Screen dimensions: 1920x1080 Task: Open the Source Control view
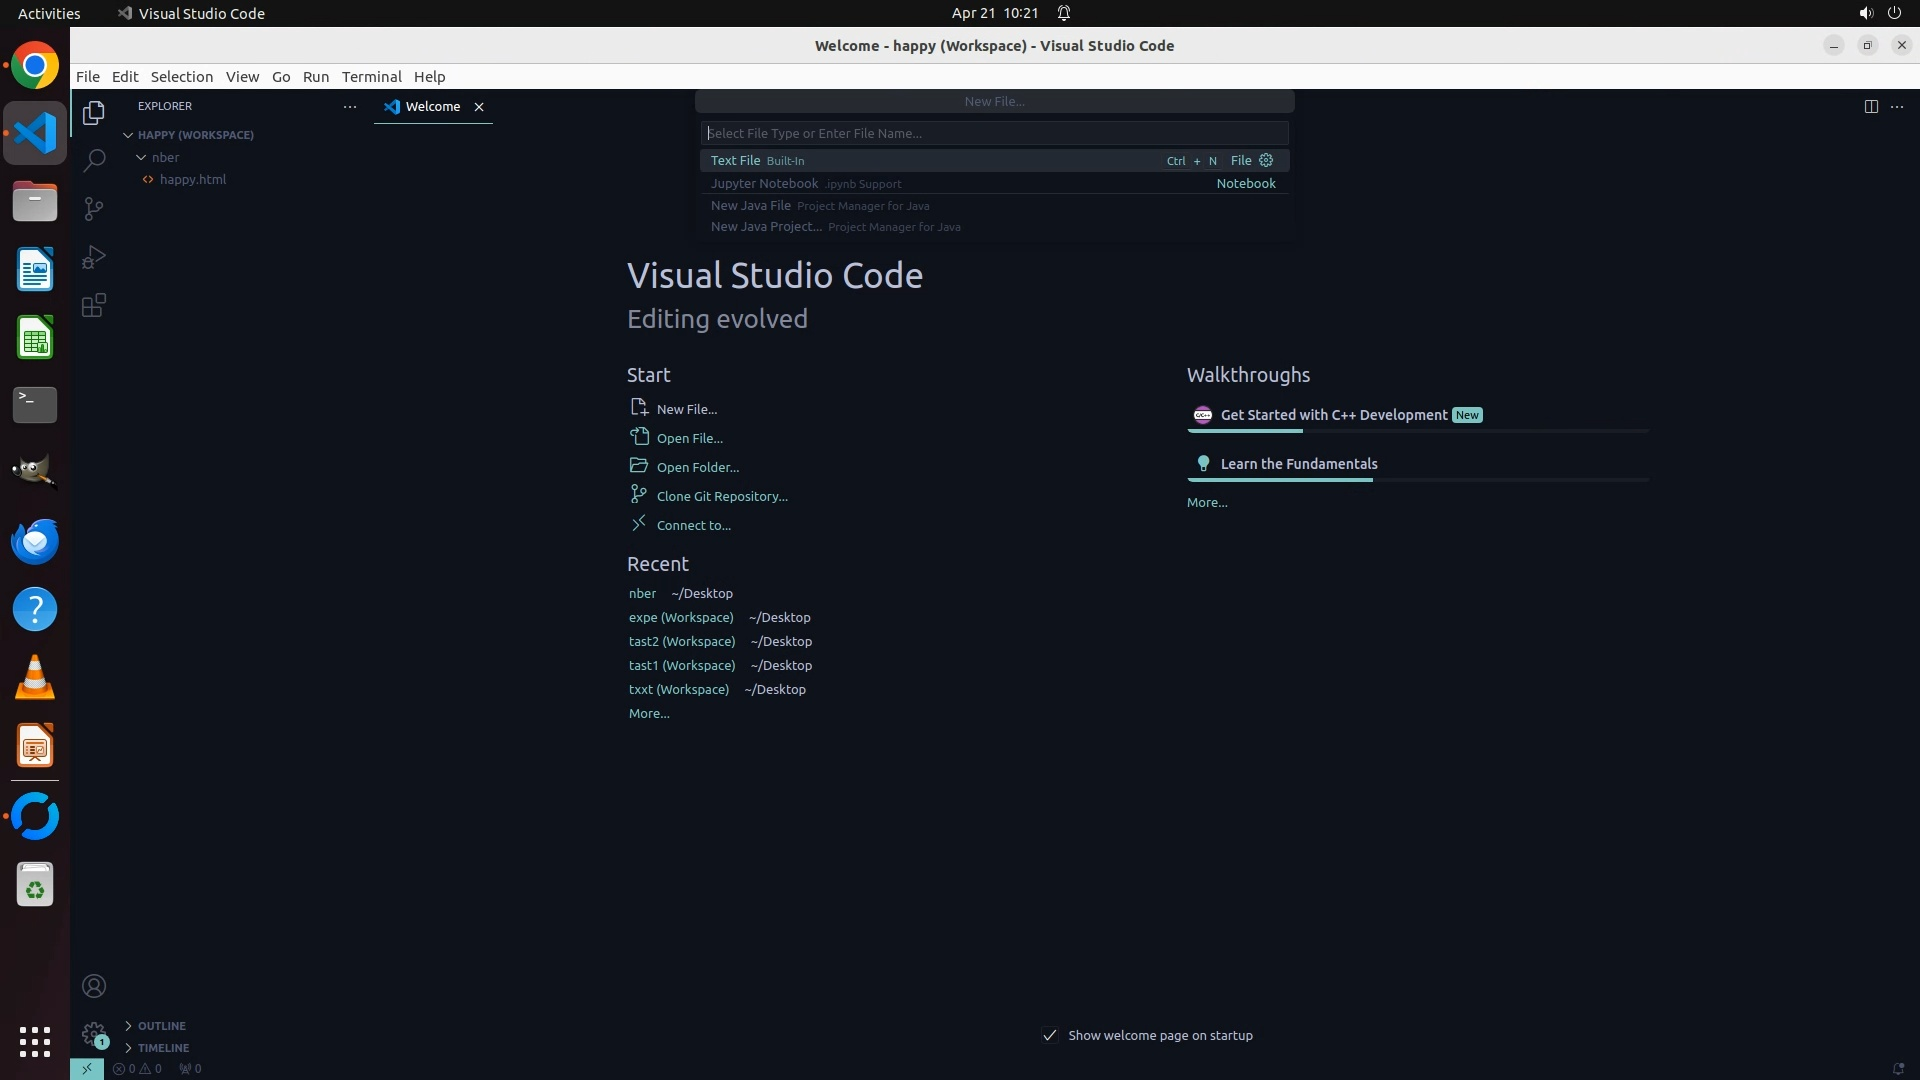pyautogui.click(x=94, y=208)
